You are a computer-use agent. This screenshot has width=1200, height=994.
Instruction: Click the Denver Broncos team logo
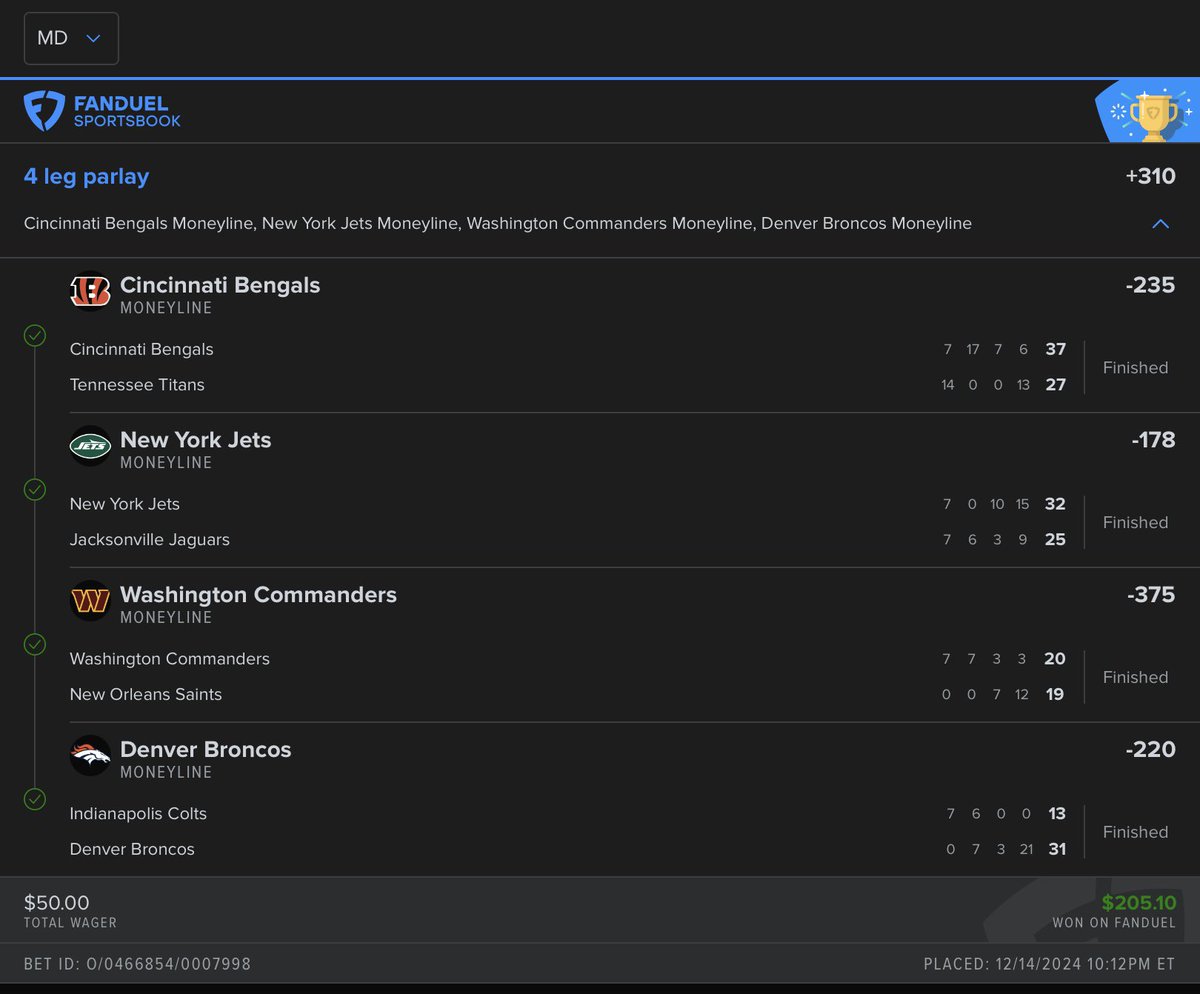pyautogui.click(x=90, y=756)
